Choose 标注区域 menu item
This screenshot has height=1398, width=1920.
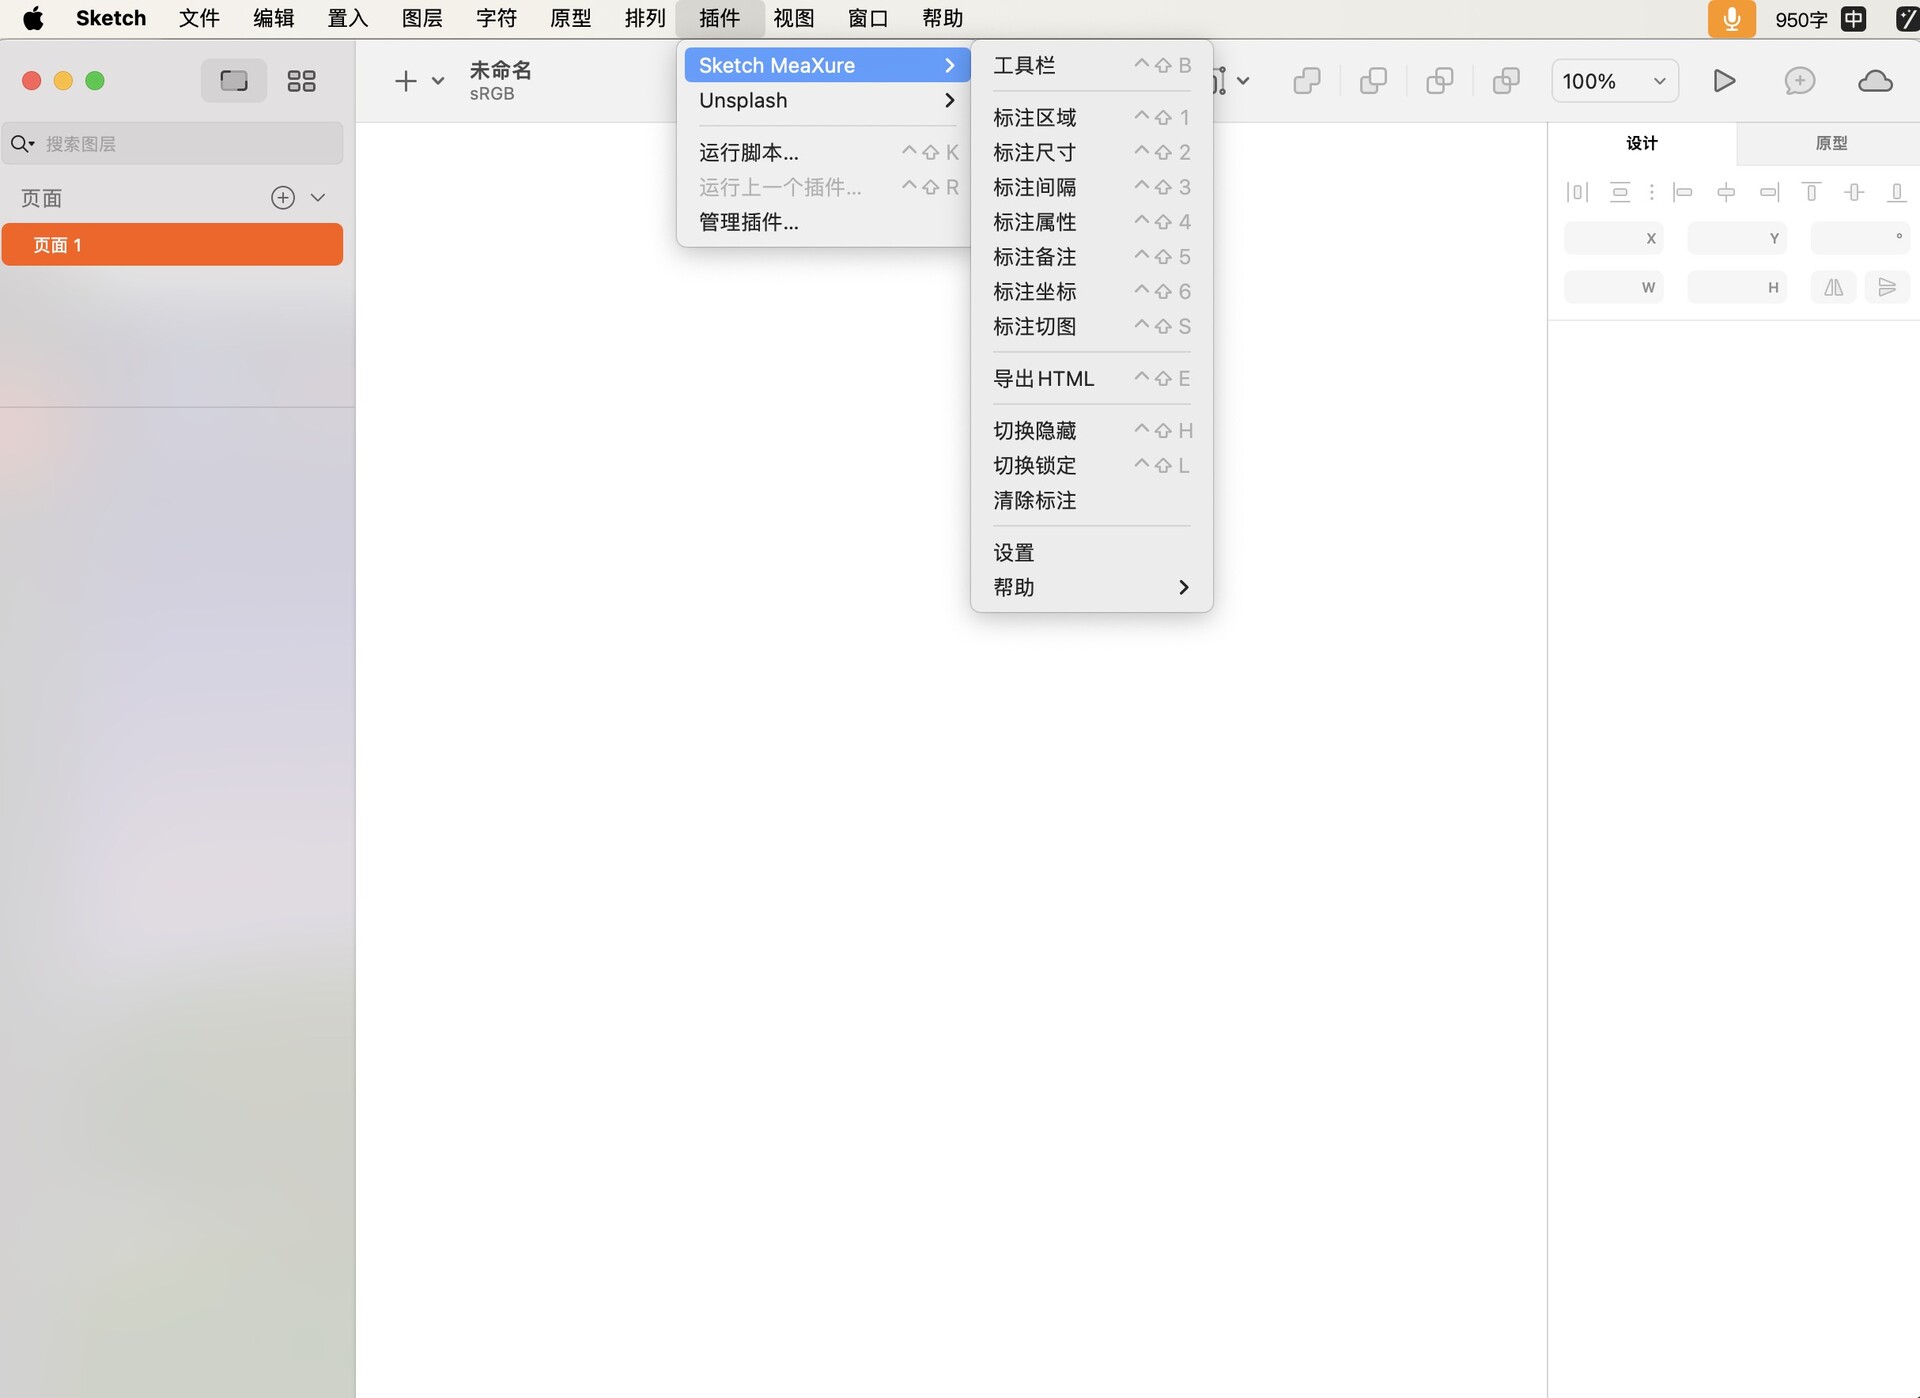coord(1091,117)
